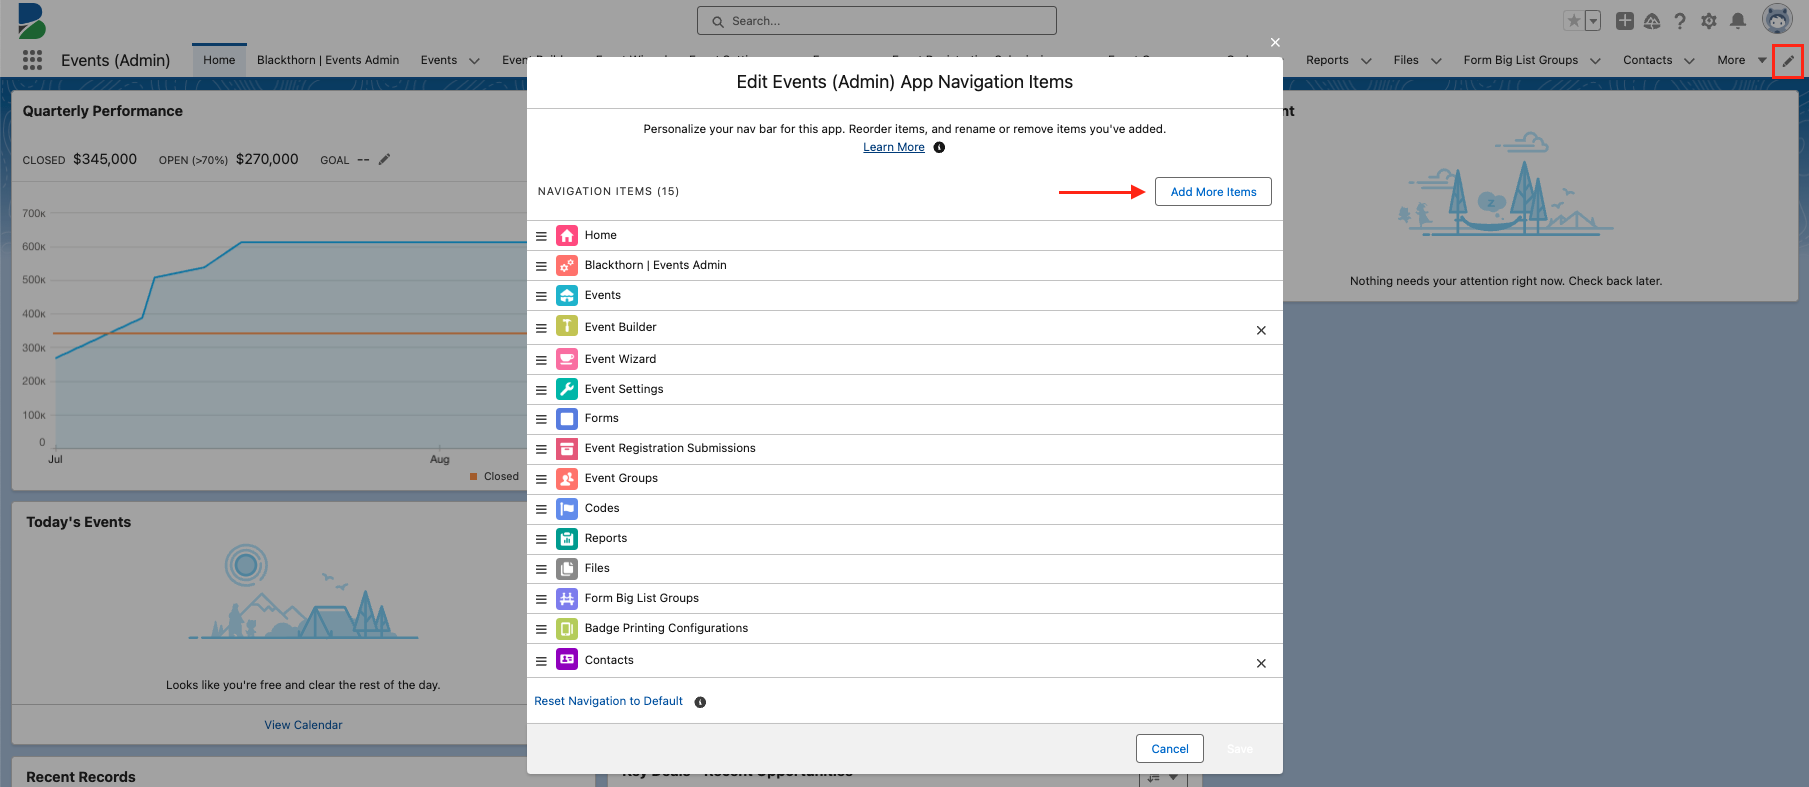This screenshot has height=787, width=1809.
Task: Click the Forms item icon
Action: [567, 419]
